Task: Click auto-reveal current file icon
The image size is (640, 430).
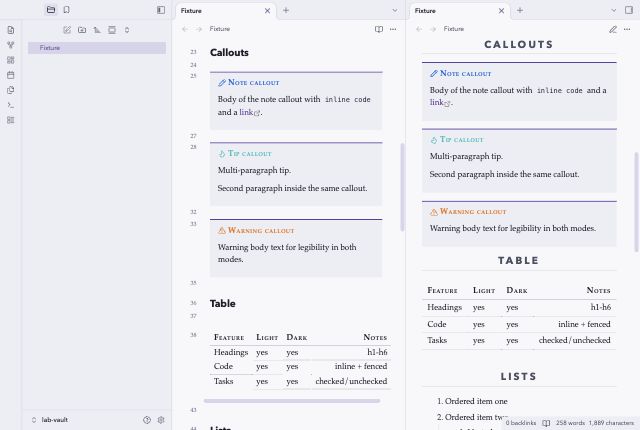Action: (112, 30)
